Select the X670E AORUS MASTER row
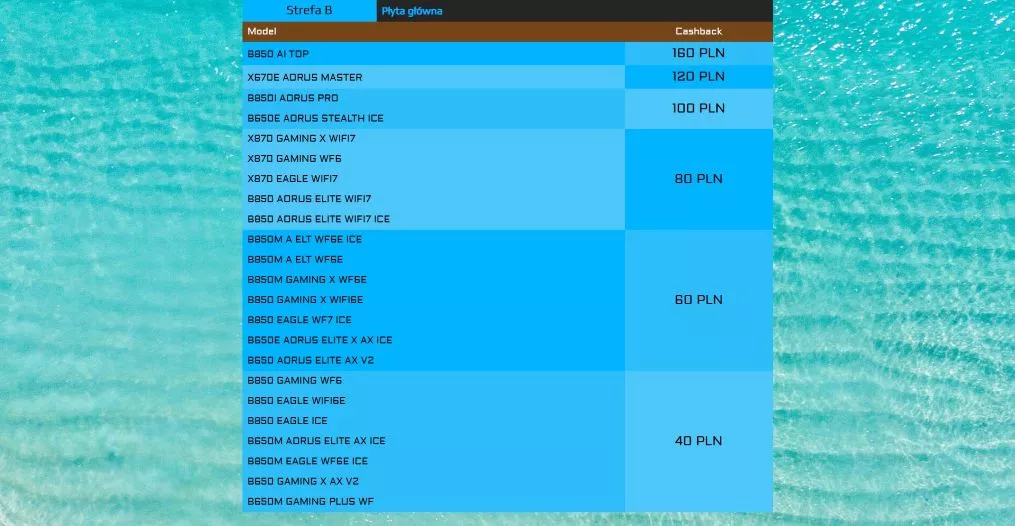 (x=434, y=77)
